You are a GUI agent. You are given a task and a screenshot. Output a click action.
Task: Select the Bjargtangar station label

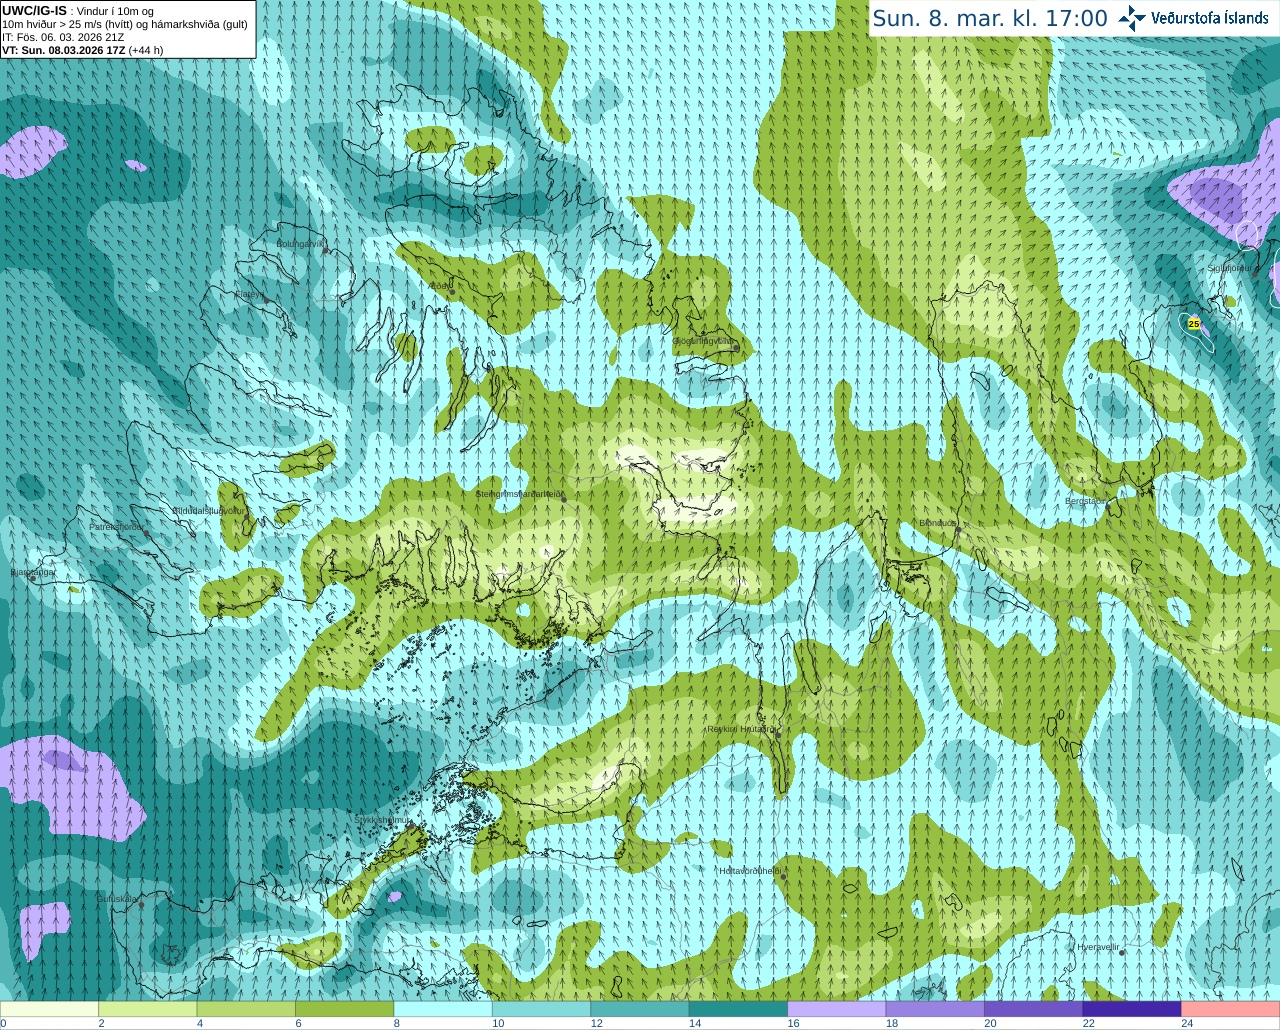coord(31,572)
